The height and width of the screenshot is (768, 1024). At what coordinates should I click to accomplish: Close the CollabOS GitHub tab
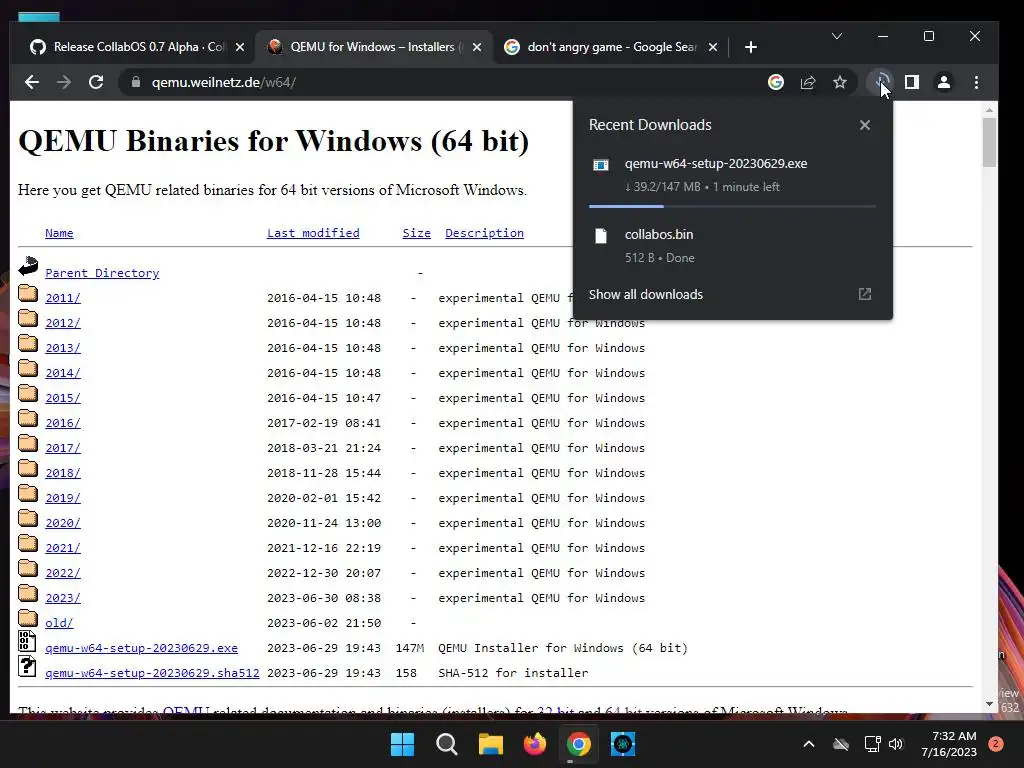coord(240,47)
